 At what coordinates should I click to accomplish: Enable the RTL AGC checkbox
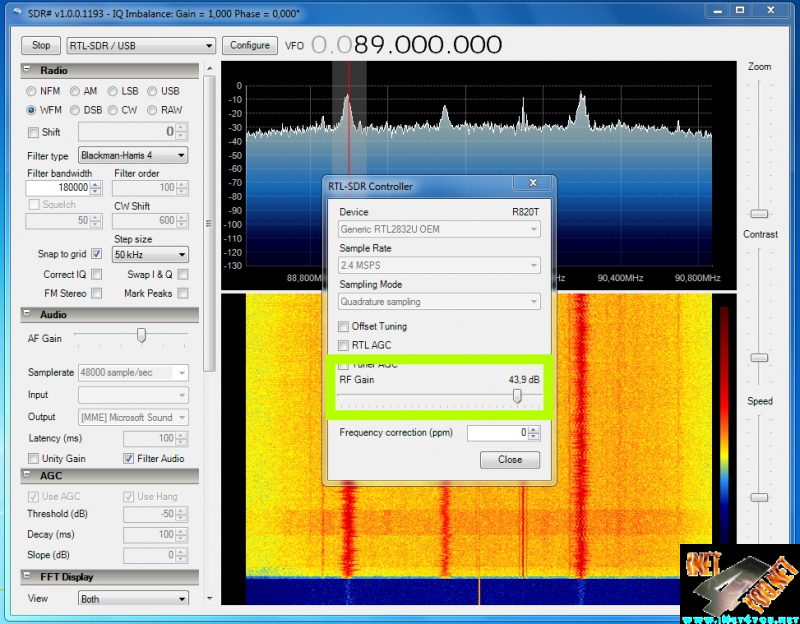(x=344, y=345)
